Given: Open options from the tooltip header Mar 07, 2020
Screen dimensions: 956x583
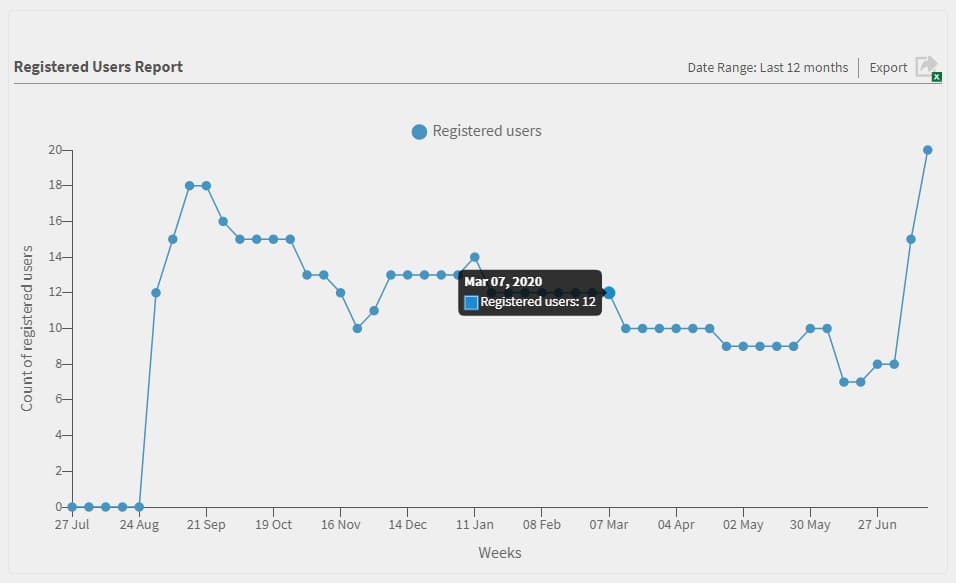Looking at the screenshot, I should pos(502,281).
